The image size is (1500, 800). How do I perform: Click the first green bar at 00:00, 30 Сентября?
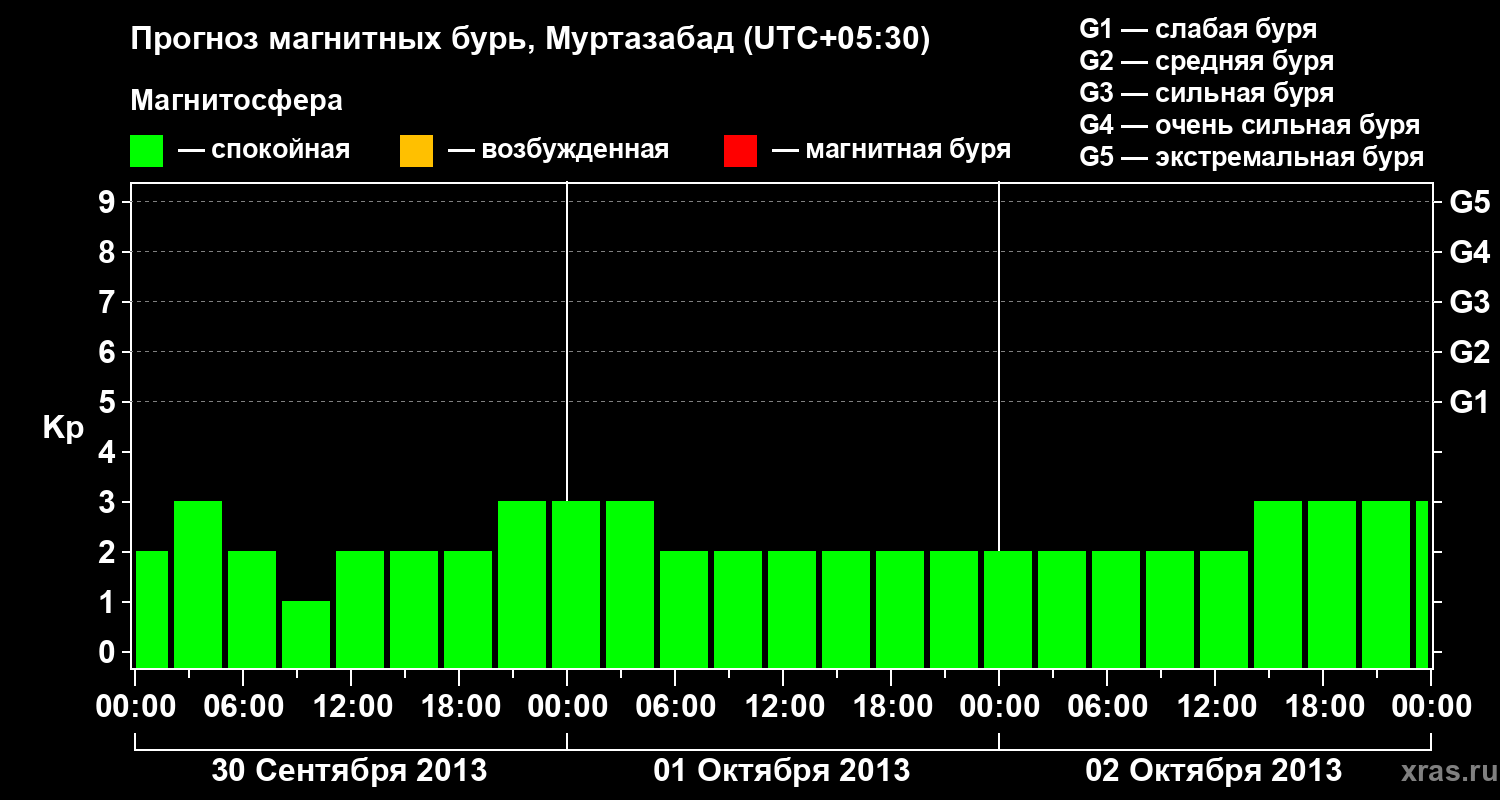pyautogui.click(x=152, y=609)
